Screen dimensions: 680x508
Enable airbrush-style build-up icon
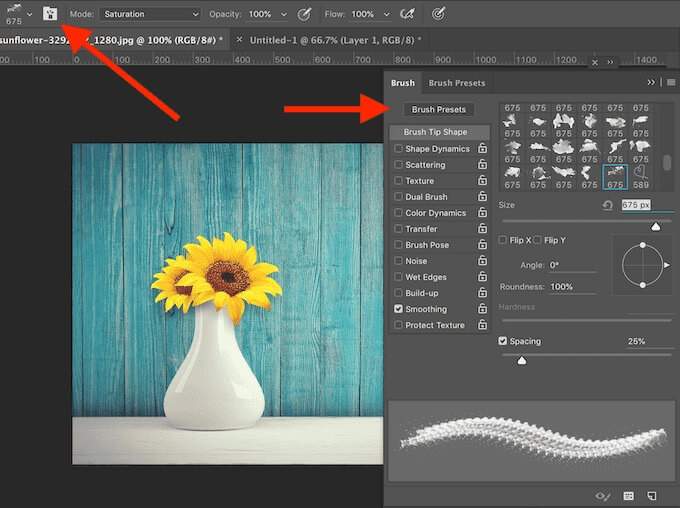coord(408,14)
